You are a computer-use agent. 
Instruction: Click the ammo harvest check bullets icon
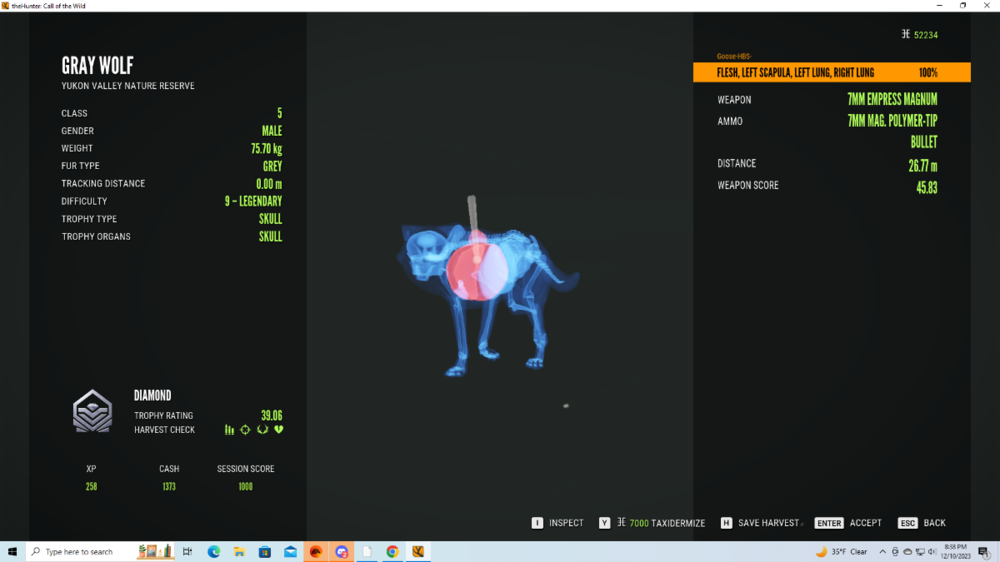pyautogui.click(x=229, y=430)
